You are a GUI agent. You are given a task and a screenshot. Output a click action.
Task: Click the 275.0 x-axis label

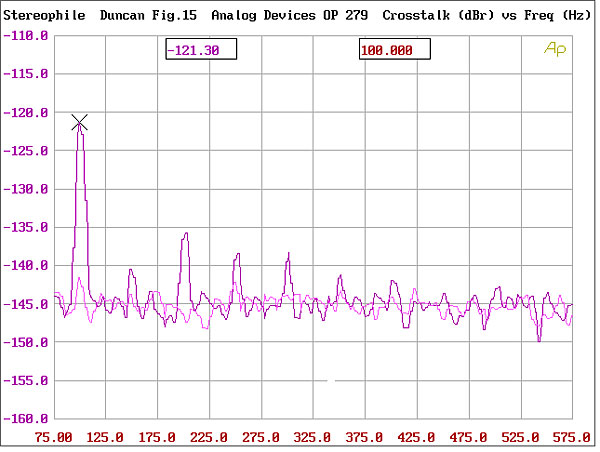261,437
